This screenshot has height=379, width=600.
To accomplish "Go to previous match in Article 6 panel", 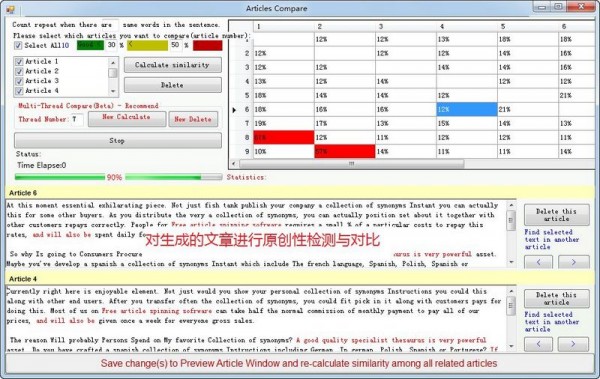I will pos(538,262).
